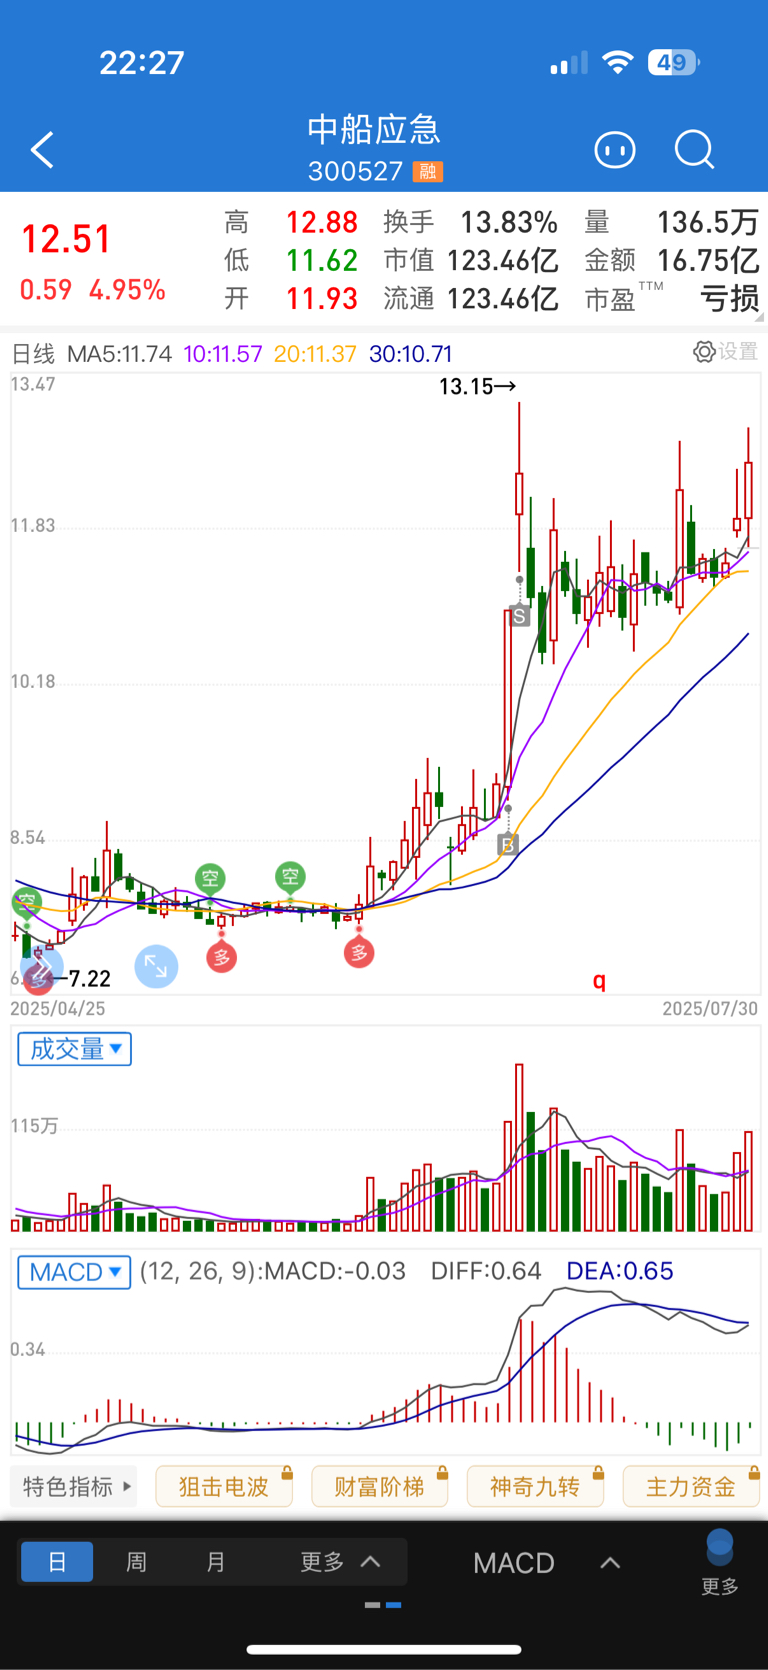
Task: Tap the DIFF:0.64 readout
Action: tap(486, 1271)
